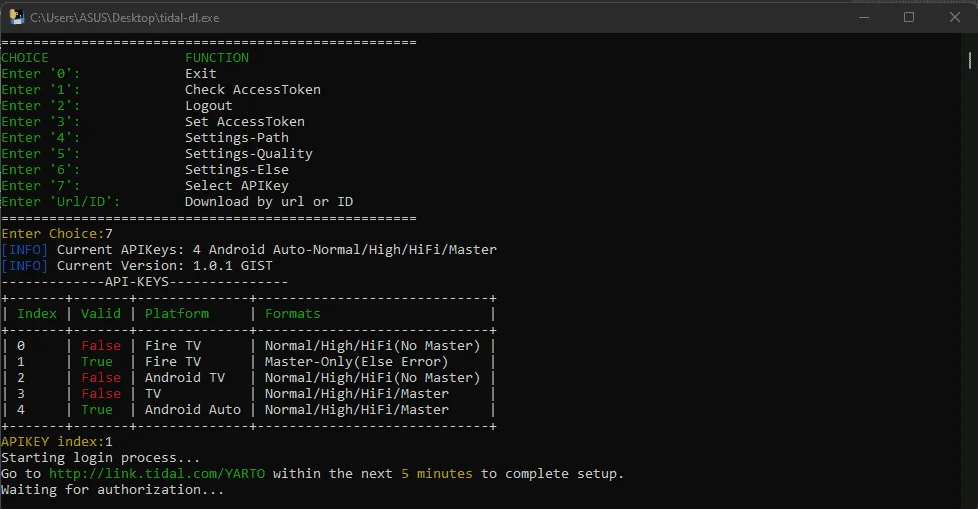The height and width of the screenshot is (509, 978).
Task: Click the Valid table header
Action: point(101,314)
